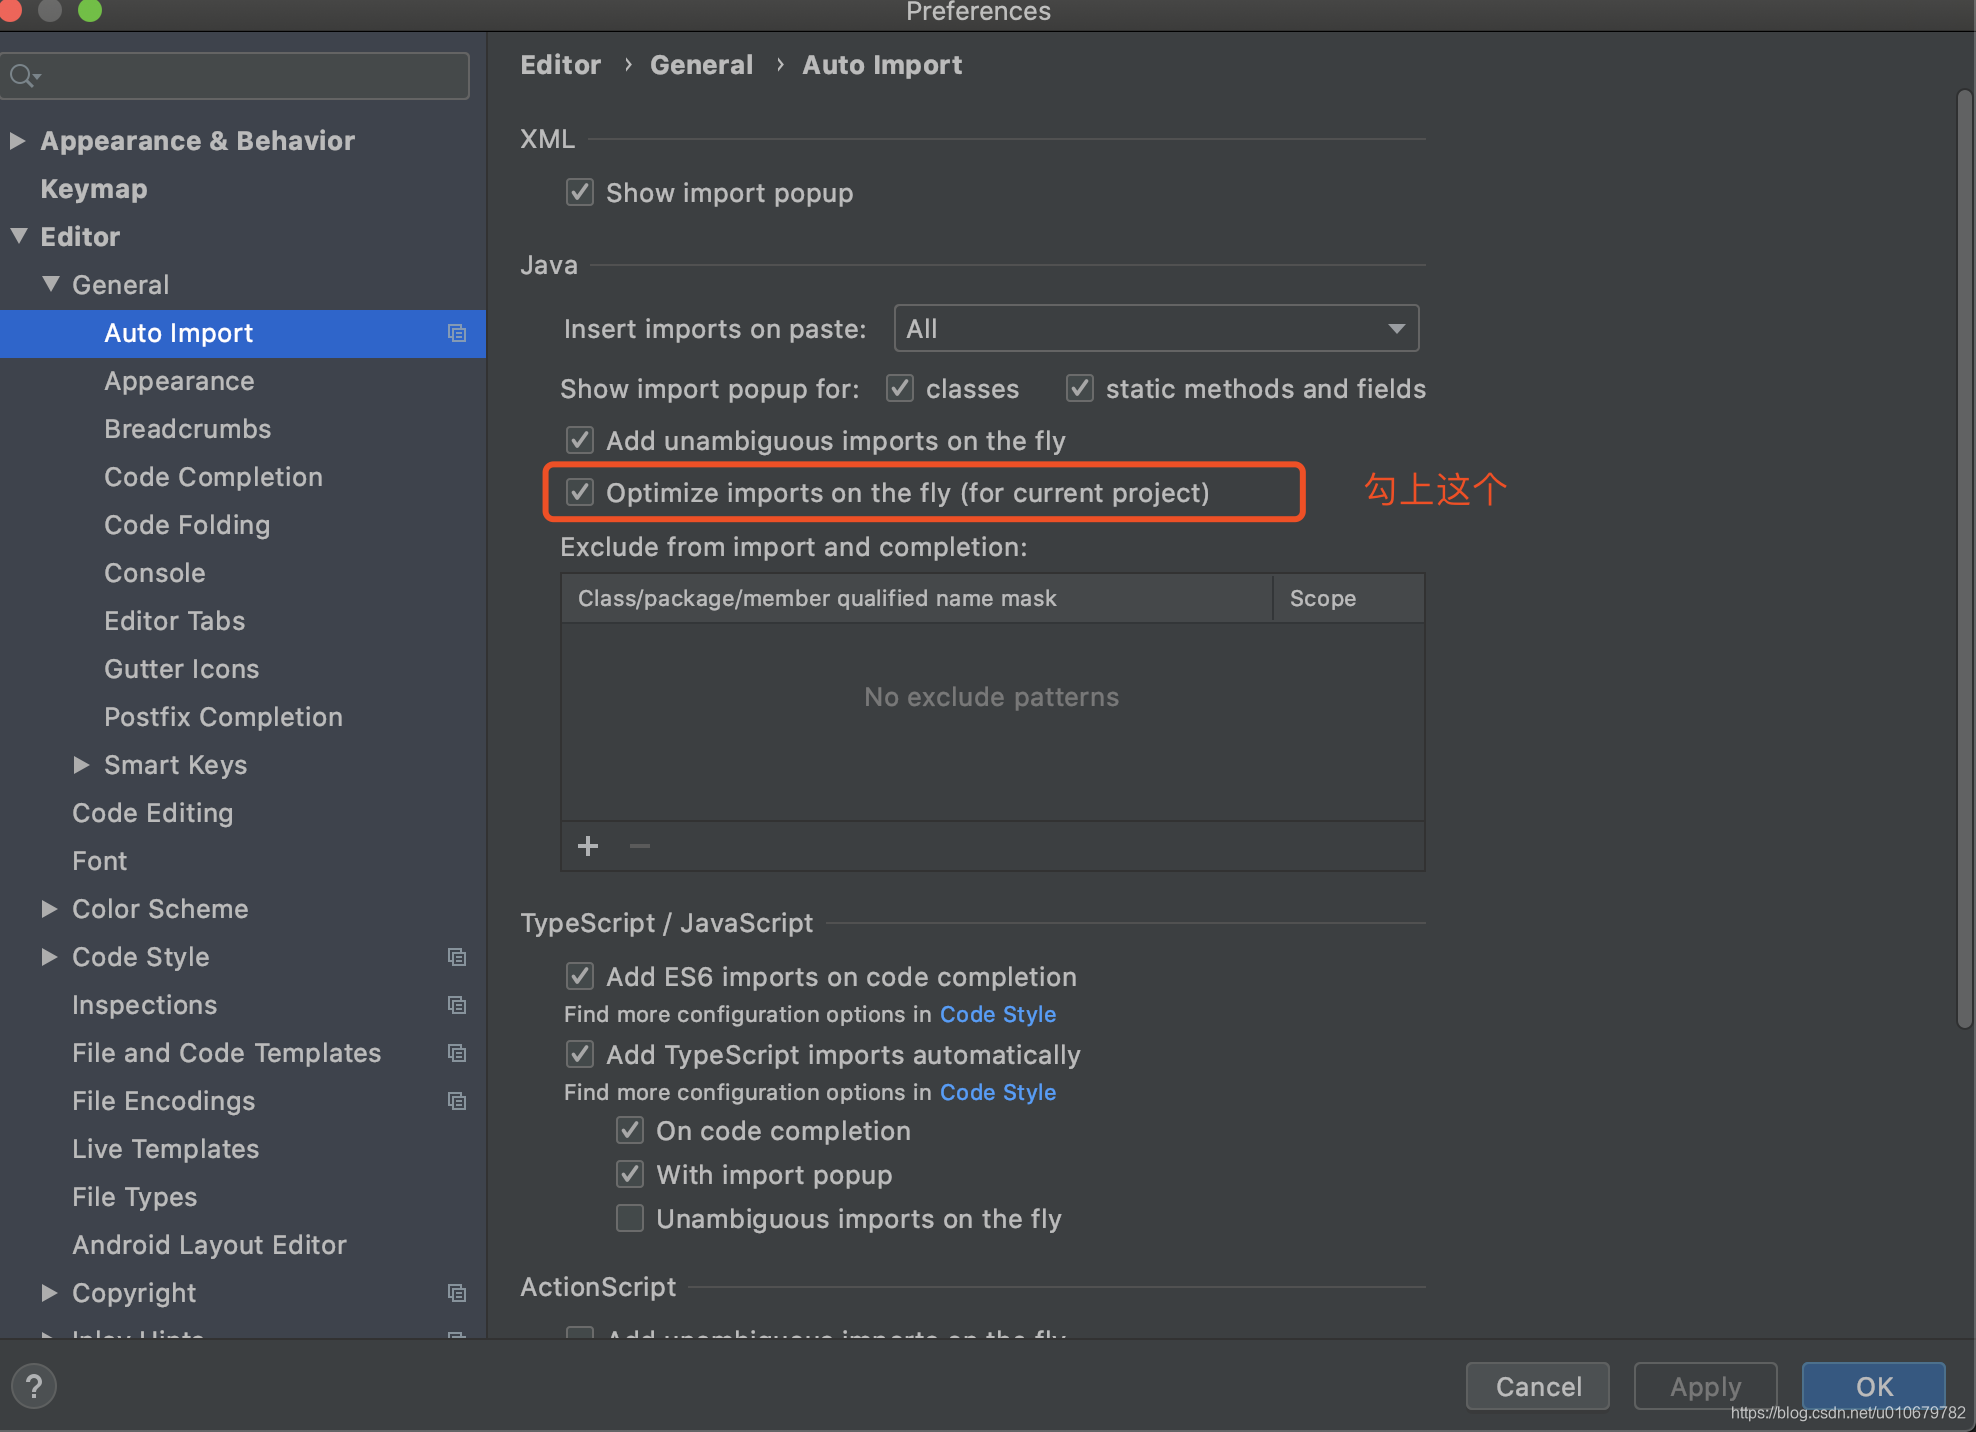
Task: Open File and Code Templates settings
Action: point(227,1053)
